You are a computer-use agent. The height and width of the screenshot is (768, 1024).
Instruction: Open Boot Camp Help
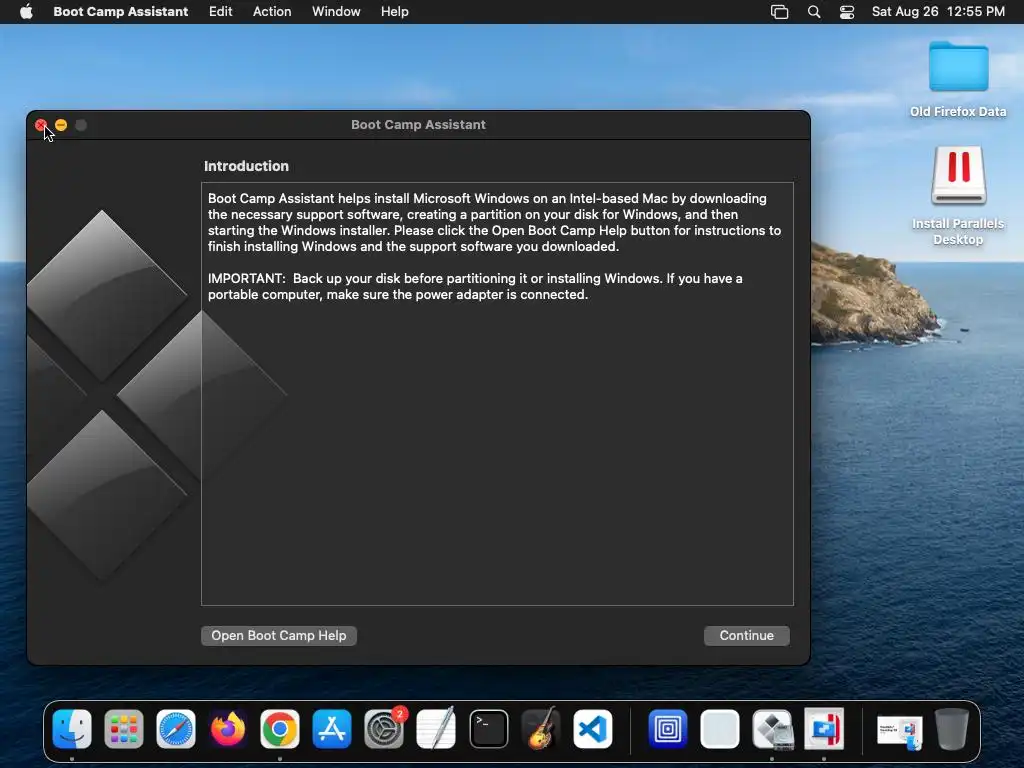(279, 635)
